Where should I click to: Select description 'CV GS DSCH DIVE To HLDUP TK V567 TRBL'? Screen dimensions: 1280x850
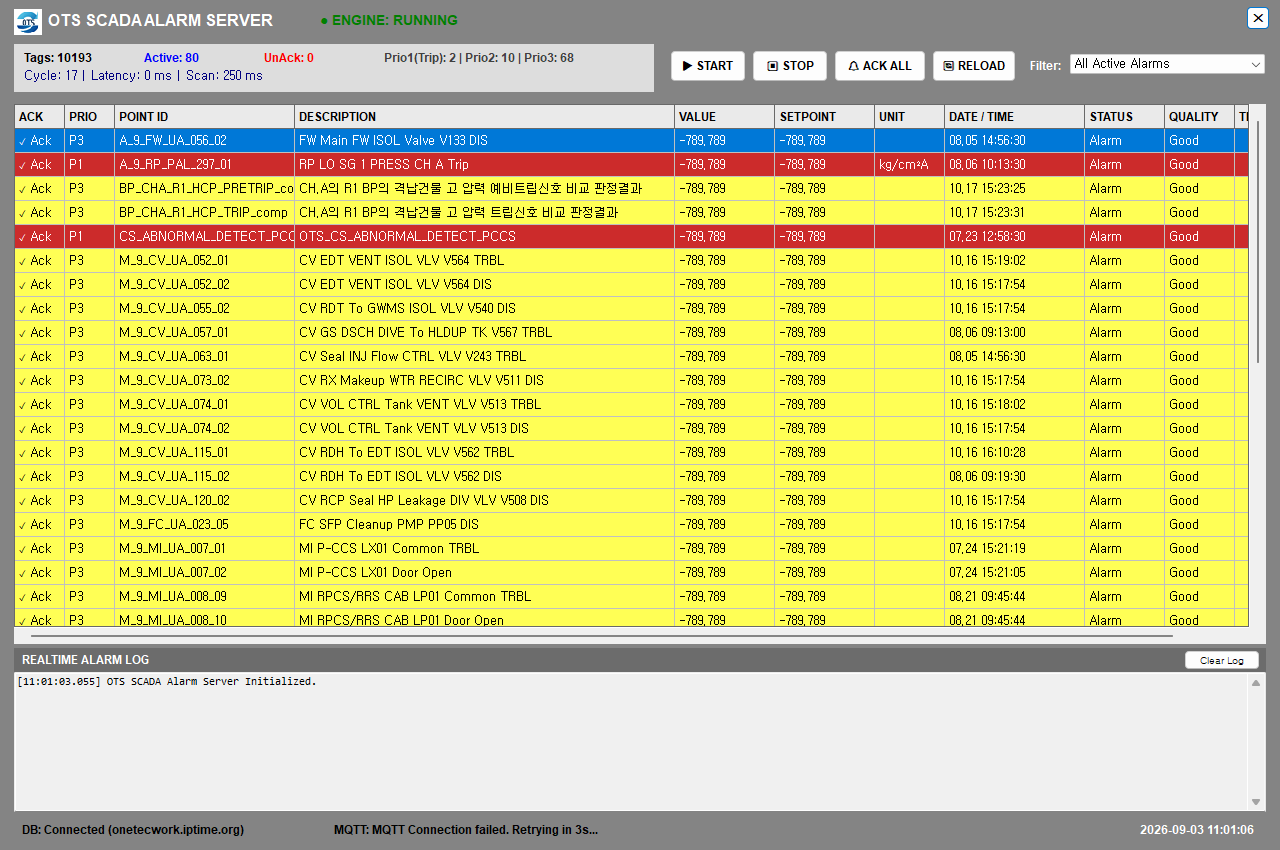485,333
